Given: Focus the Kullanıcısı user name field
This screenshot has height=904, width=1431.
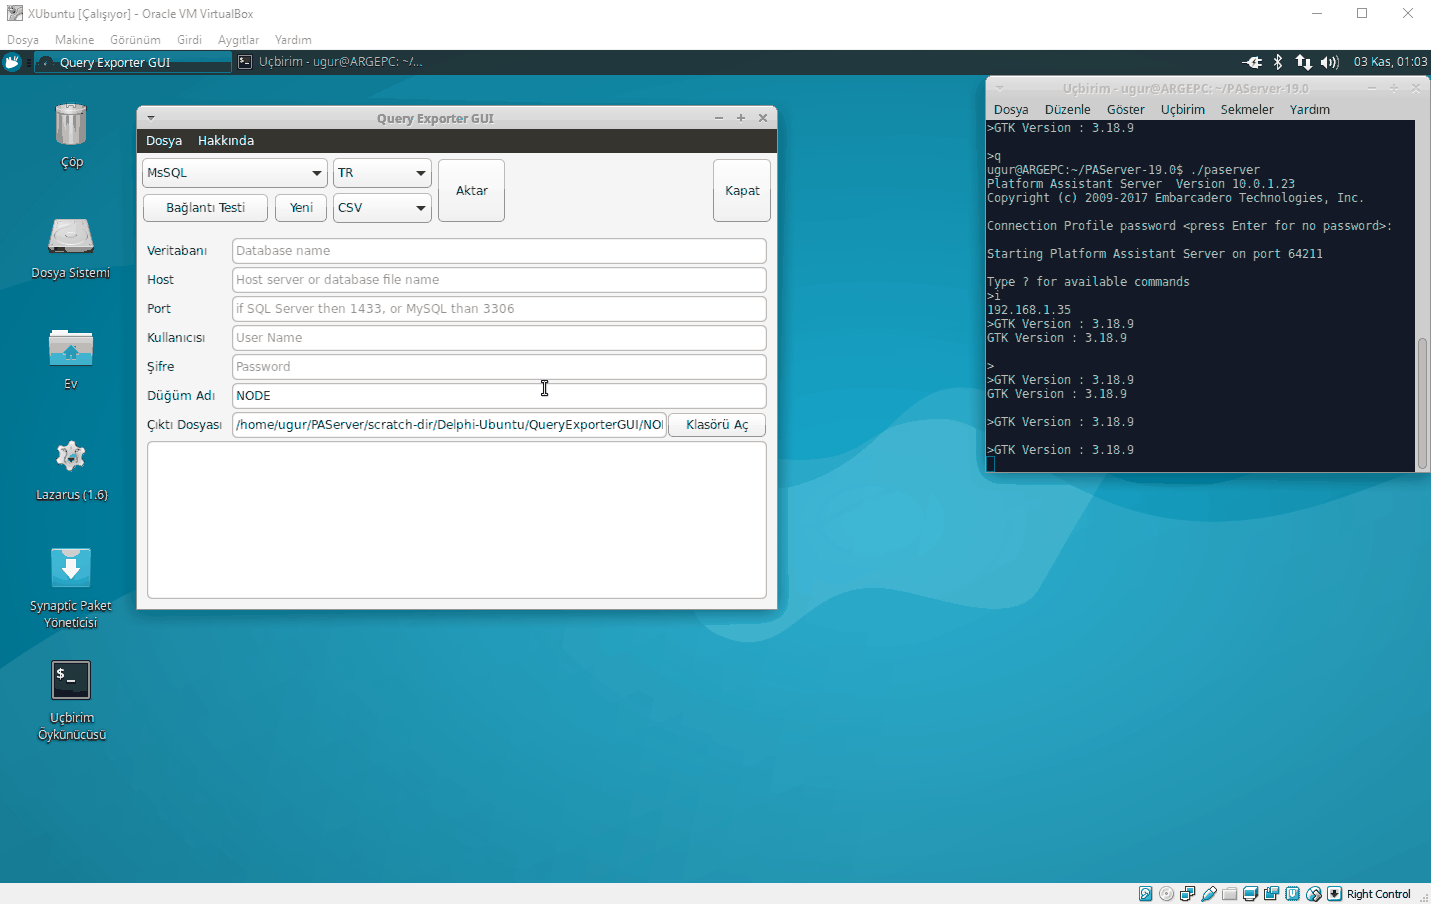Looking at the screenshot, I should (x=499, y=338).
